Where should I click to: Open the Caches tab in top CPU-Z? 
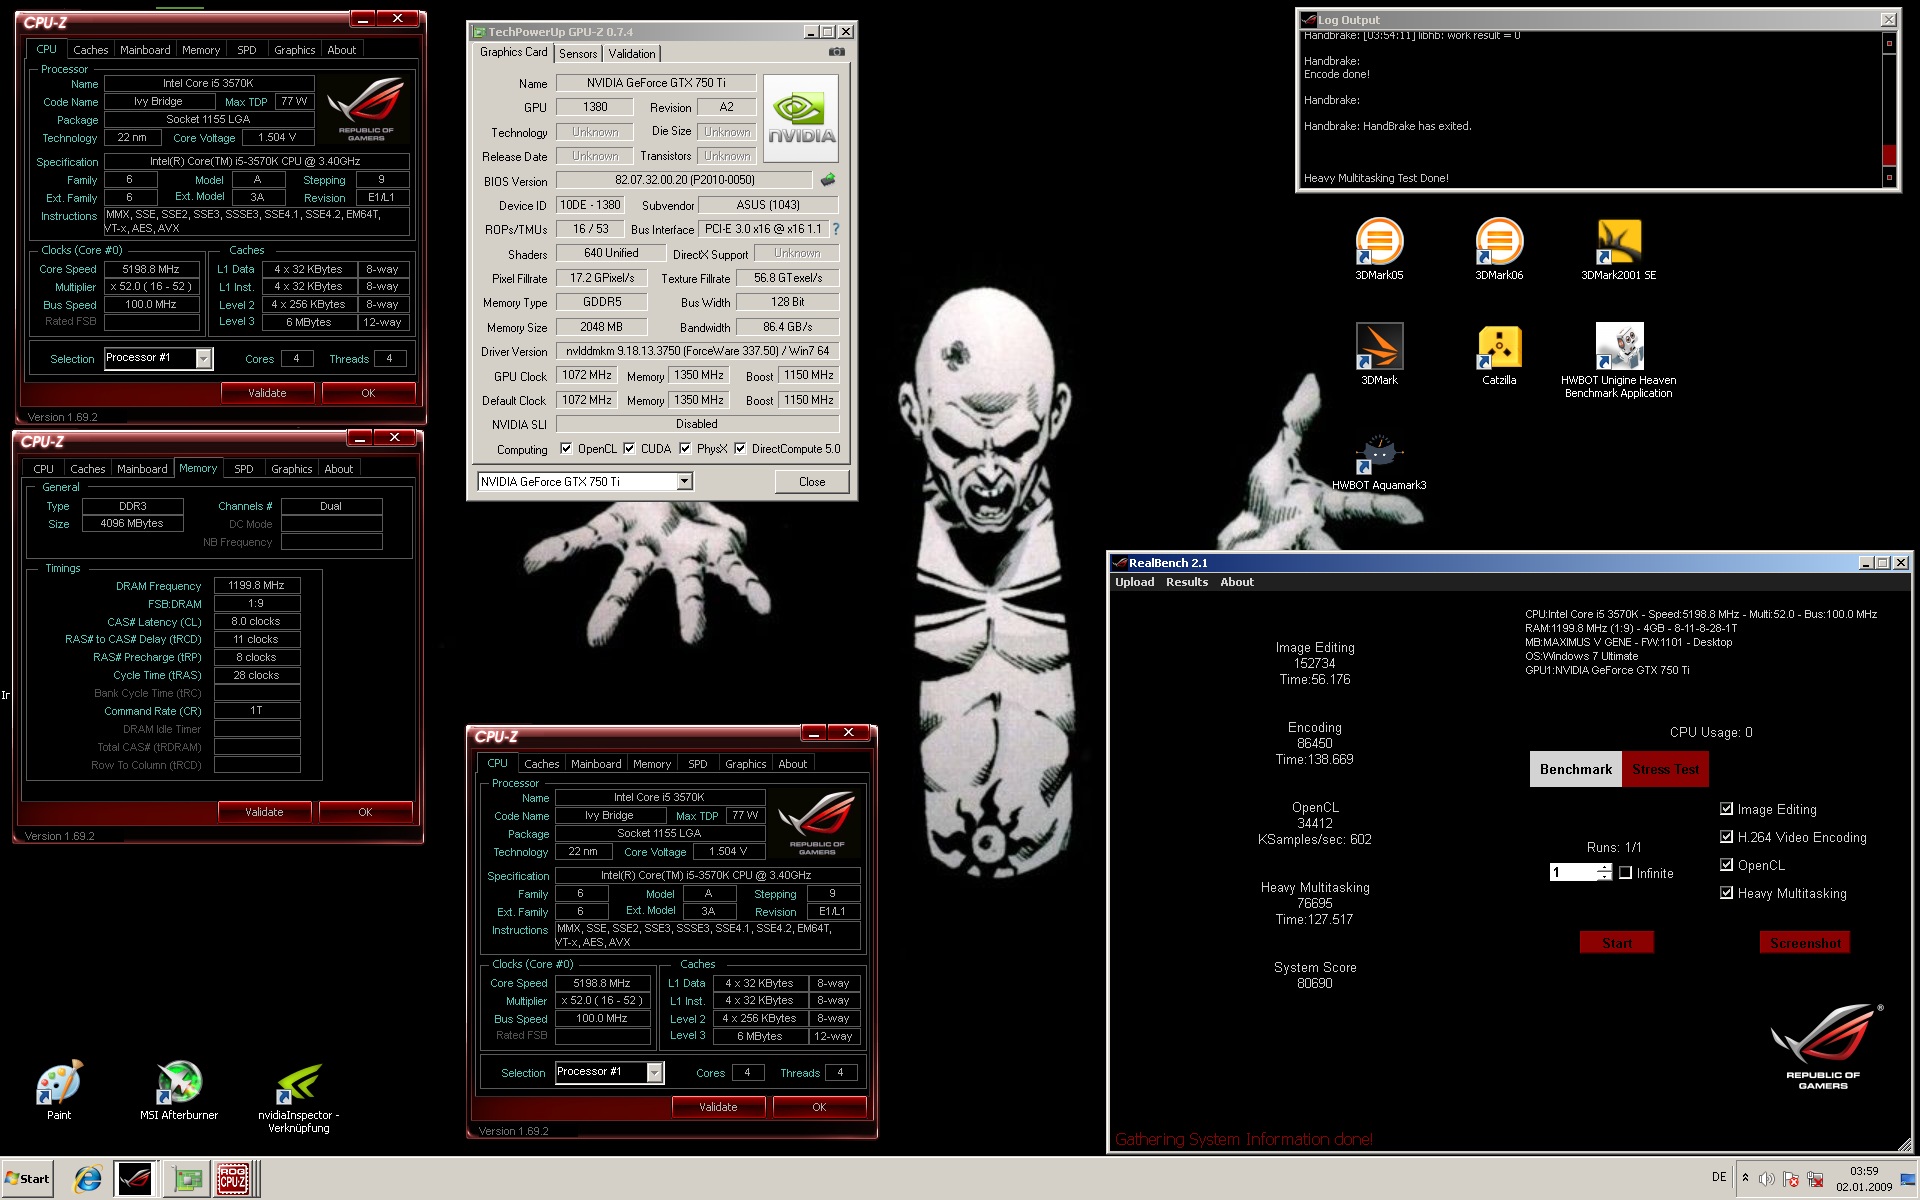coord(90,50)
